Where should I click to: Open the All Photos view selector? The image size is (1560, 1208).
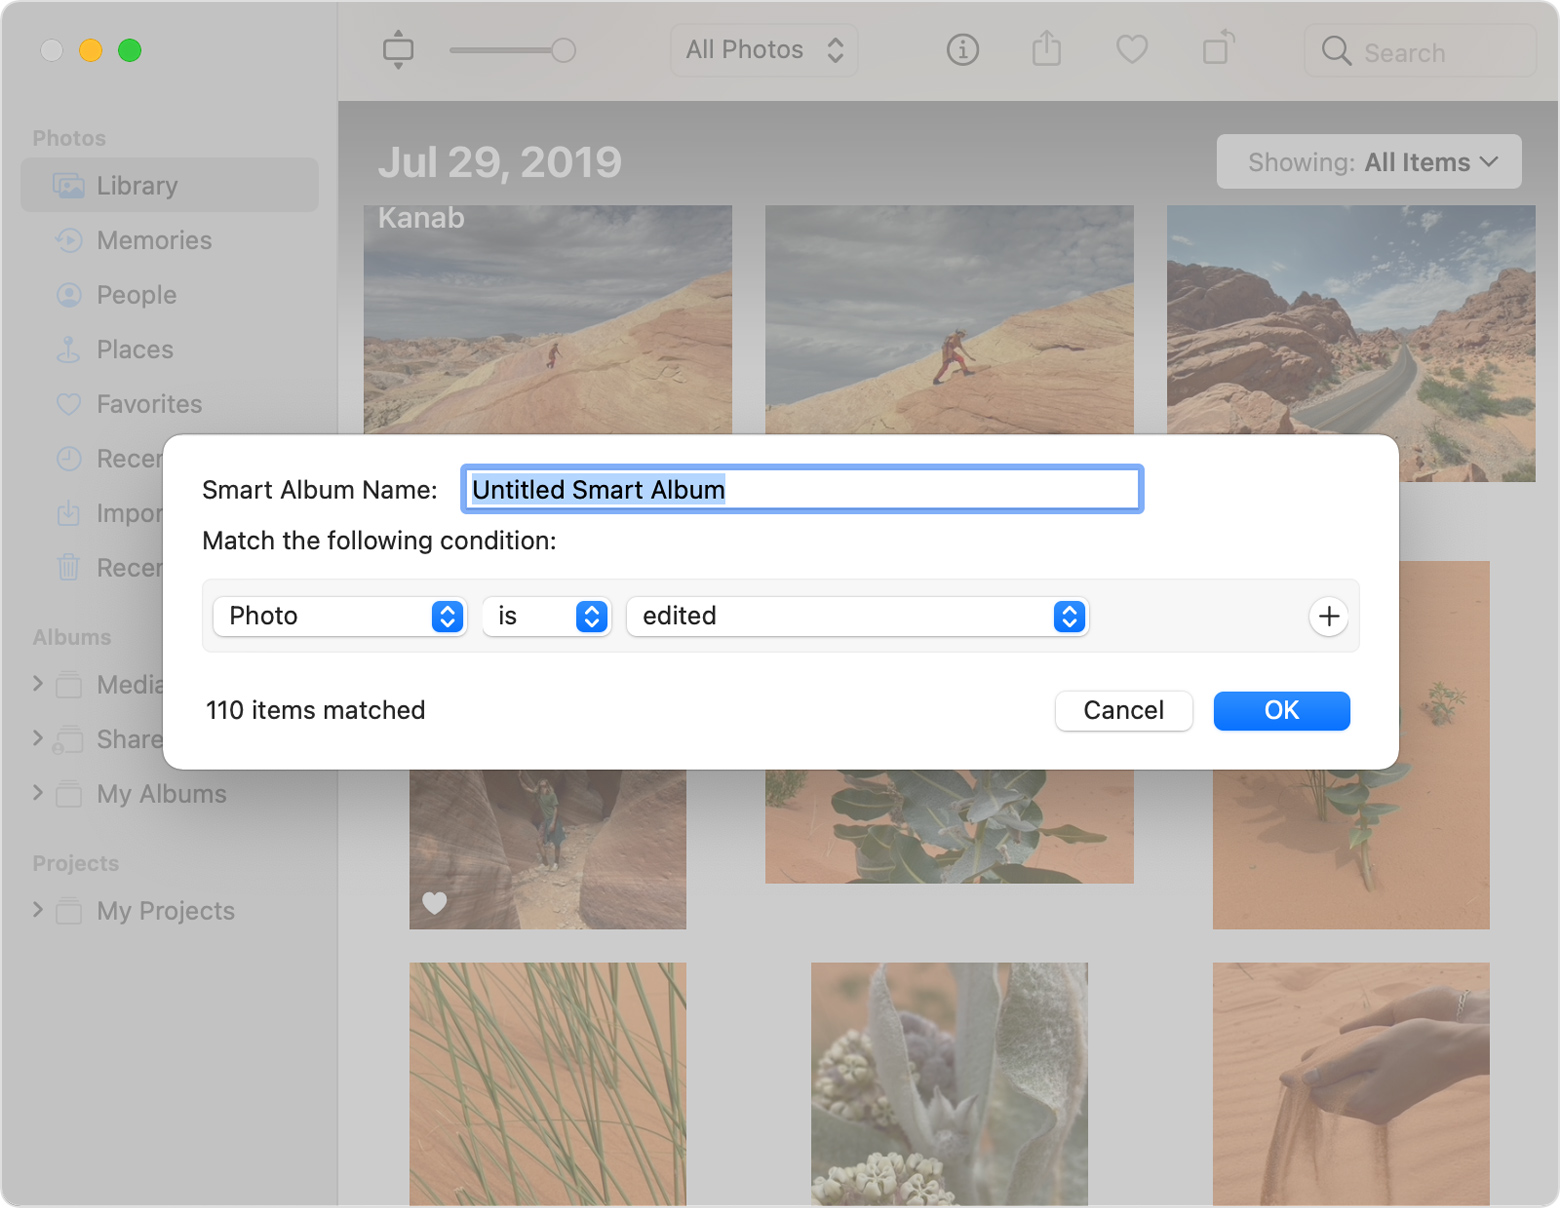click(x=764, y=50)
